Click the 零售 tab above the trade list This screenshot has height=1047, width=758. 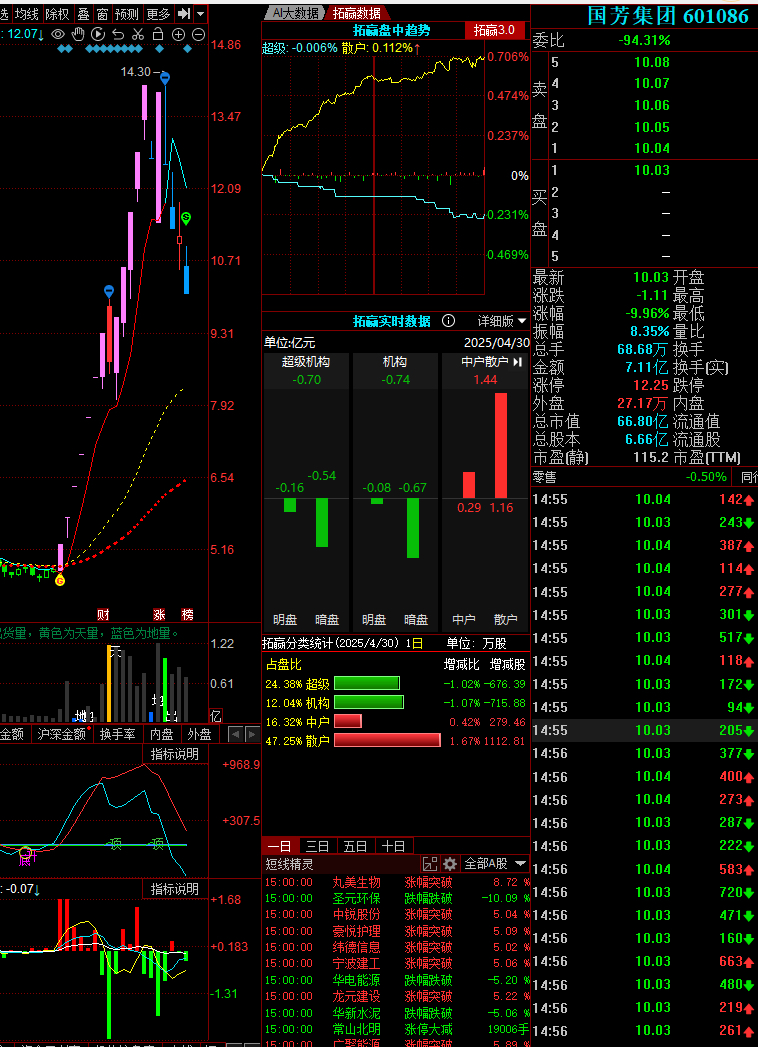[x=546, y=477]
